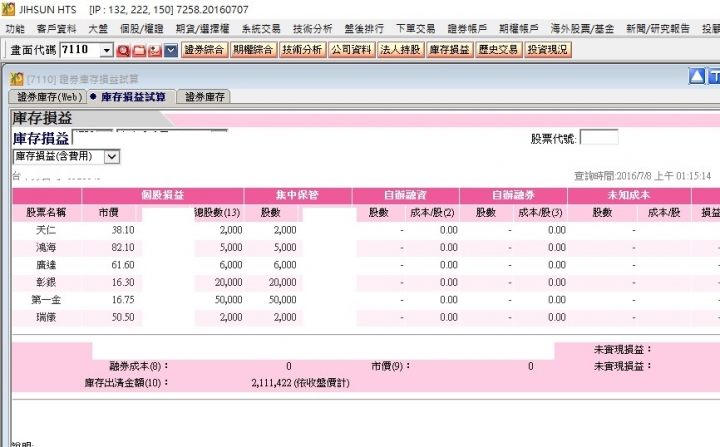Click the 法人持股 toolbar button
The height and width of the screenshot is (447, 720).
pyautogui.click(x=400, y=50)
